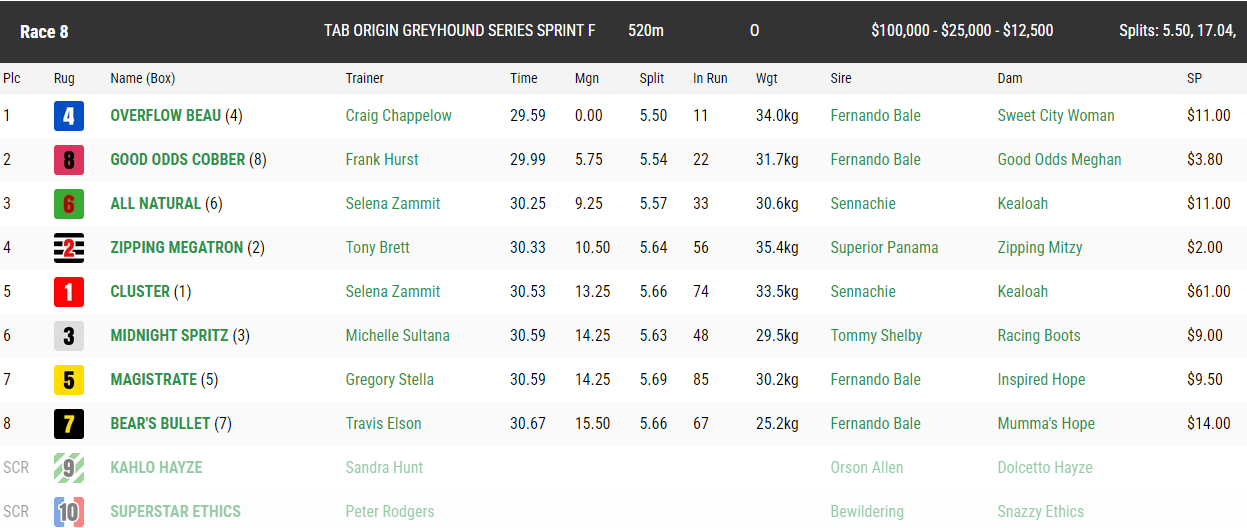
Task: Click the red rug 1 icon
Action: pos(68,292)
